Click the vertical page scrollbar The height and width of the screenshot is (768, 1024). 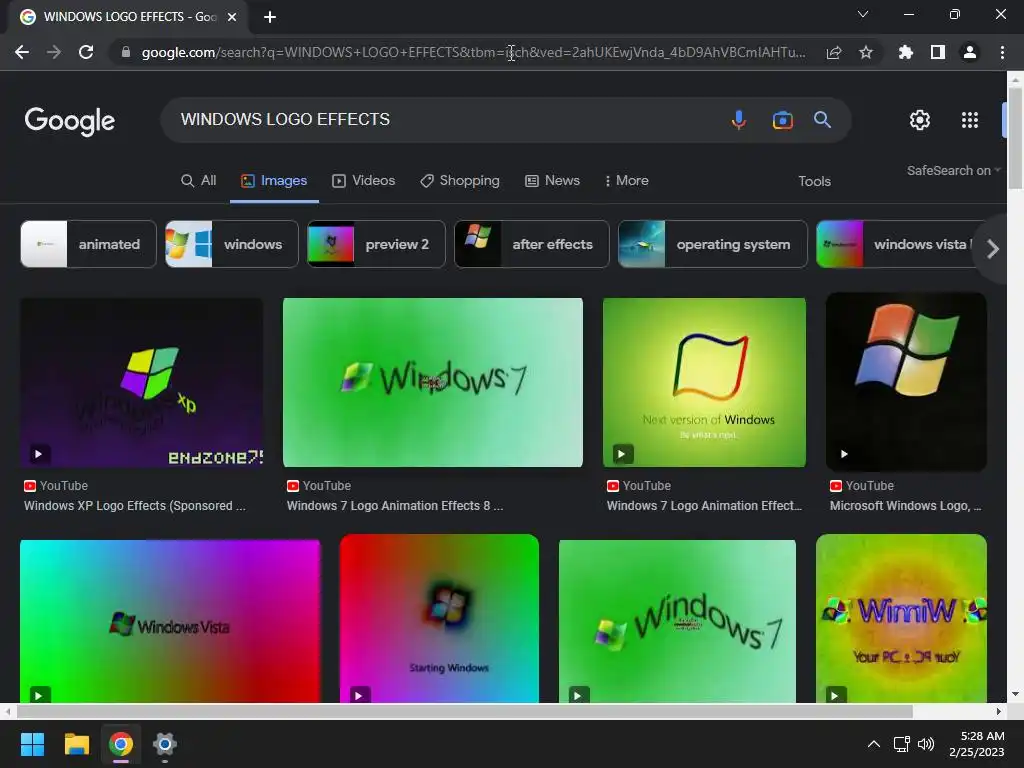pyautogui.click(x=1015, y=137)
